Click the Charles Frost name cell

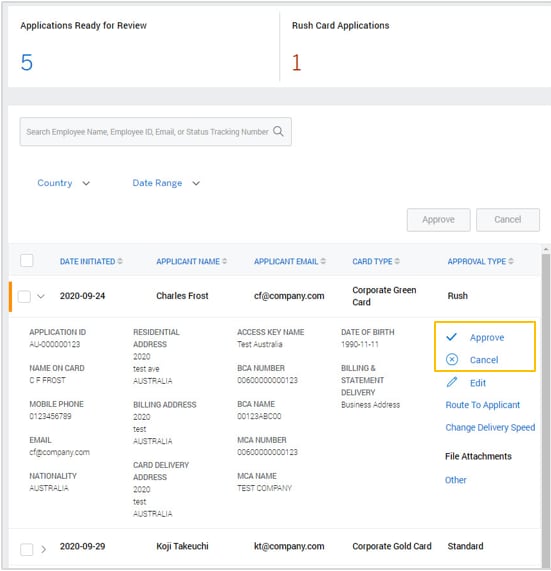[x=182, y=296]
